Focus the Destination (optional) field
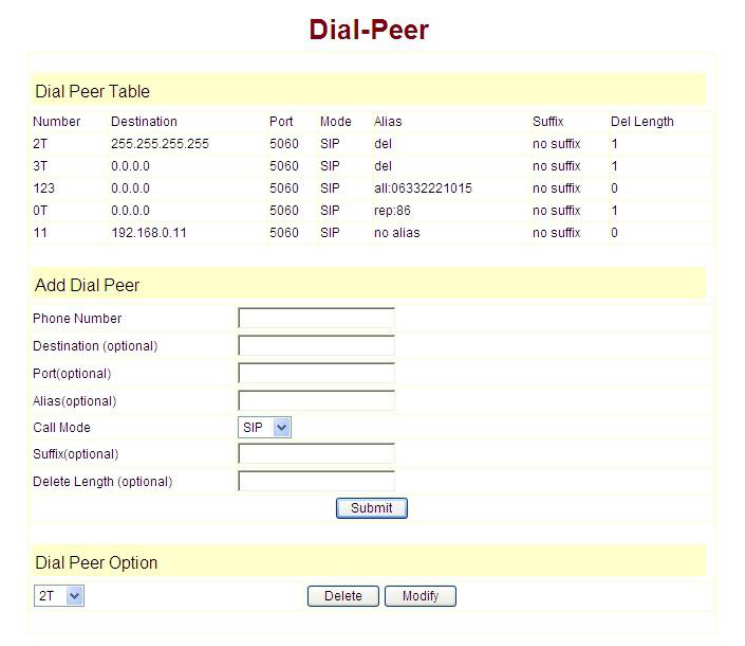 316,345
